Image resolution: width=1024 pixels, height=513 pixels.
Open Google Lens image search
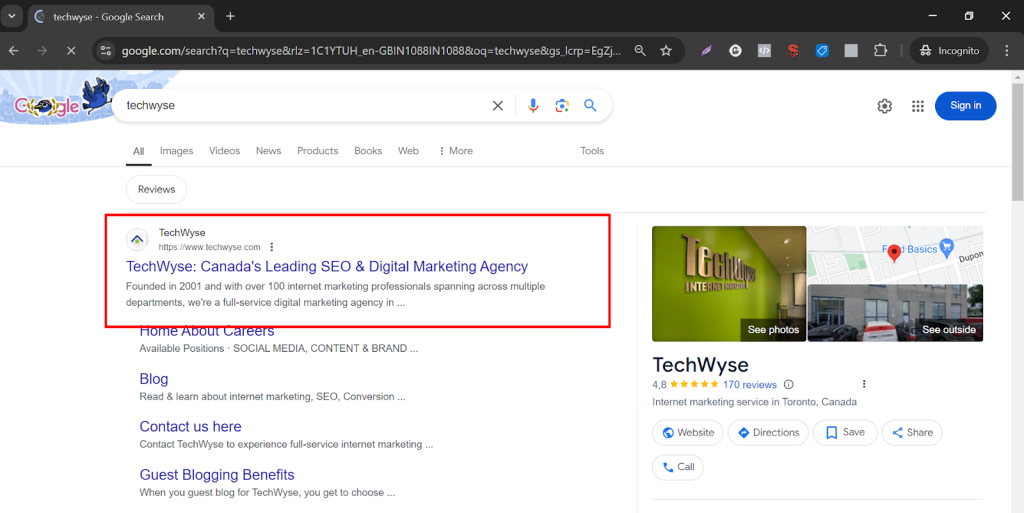[x=562, y=106]
